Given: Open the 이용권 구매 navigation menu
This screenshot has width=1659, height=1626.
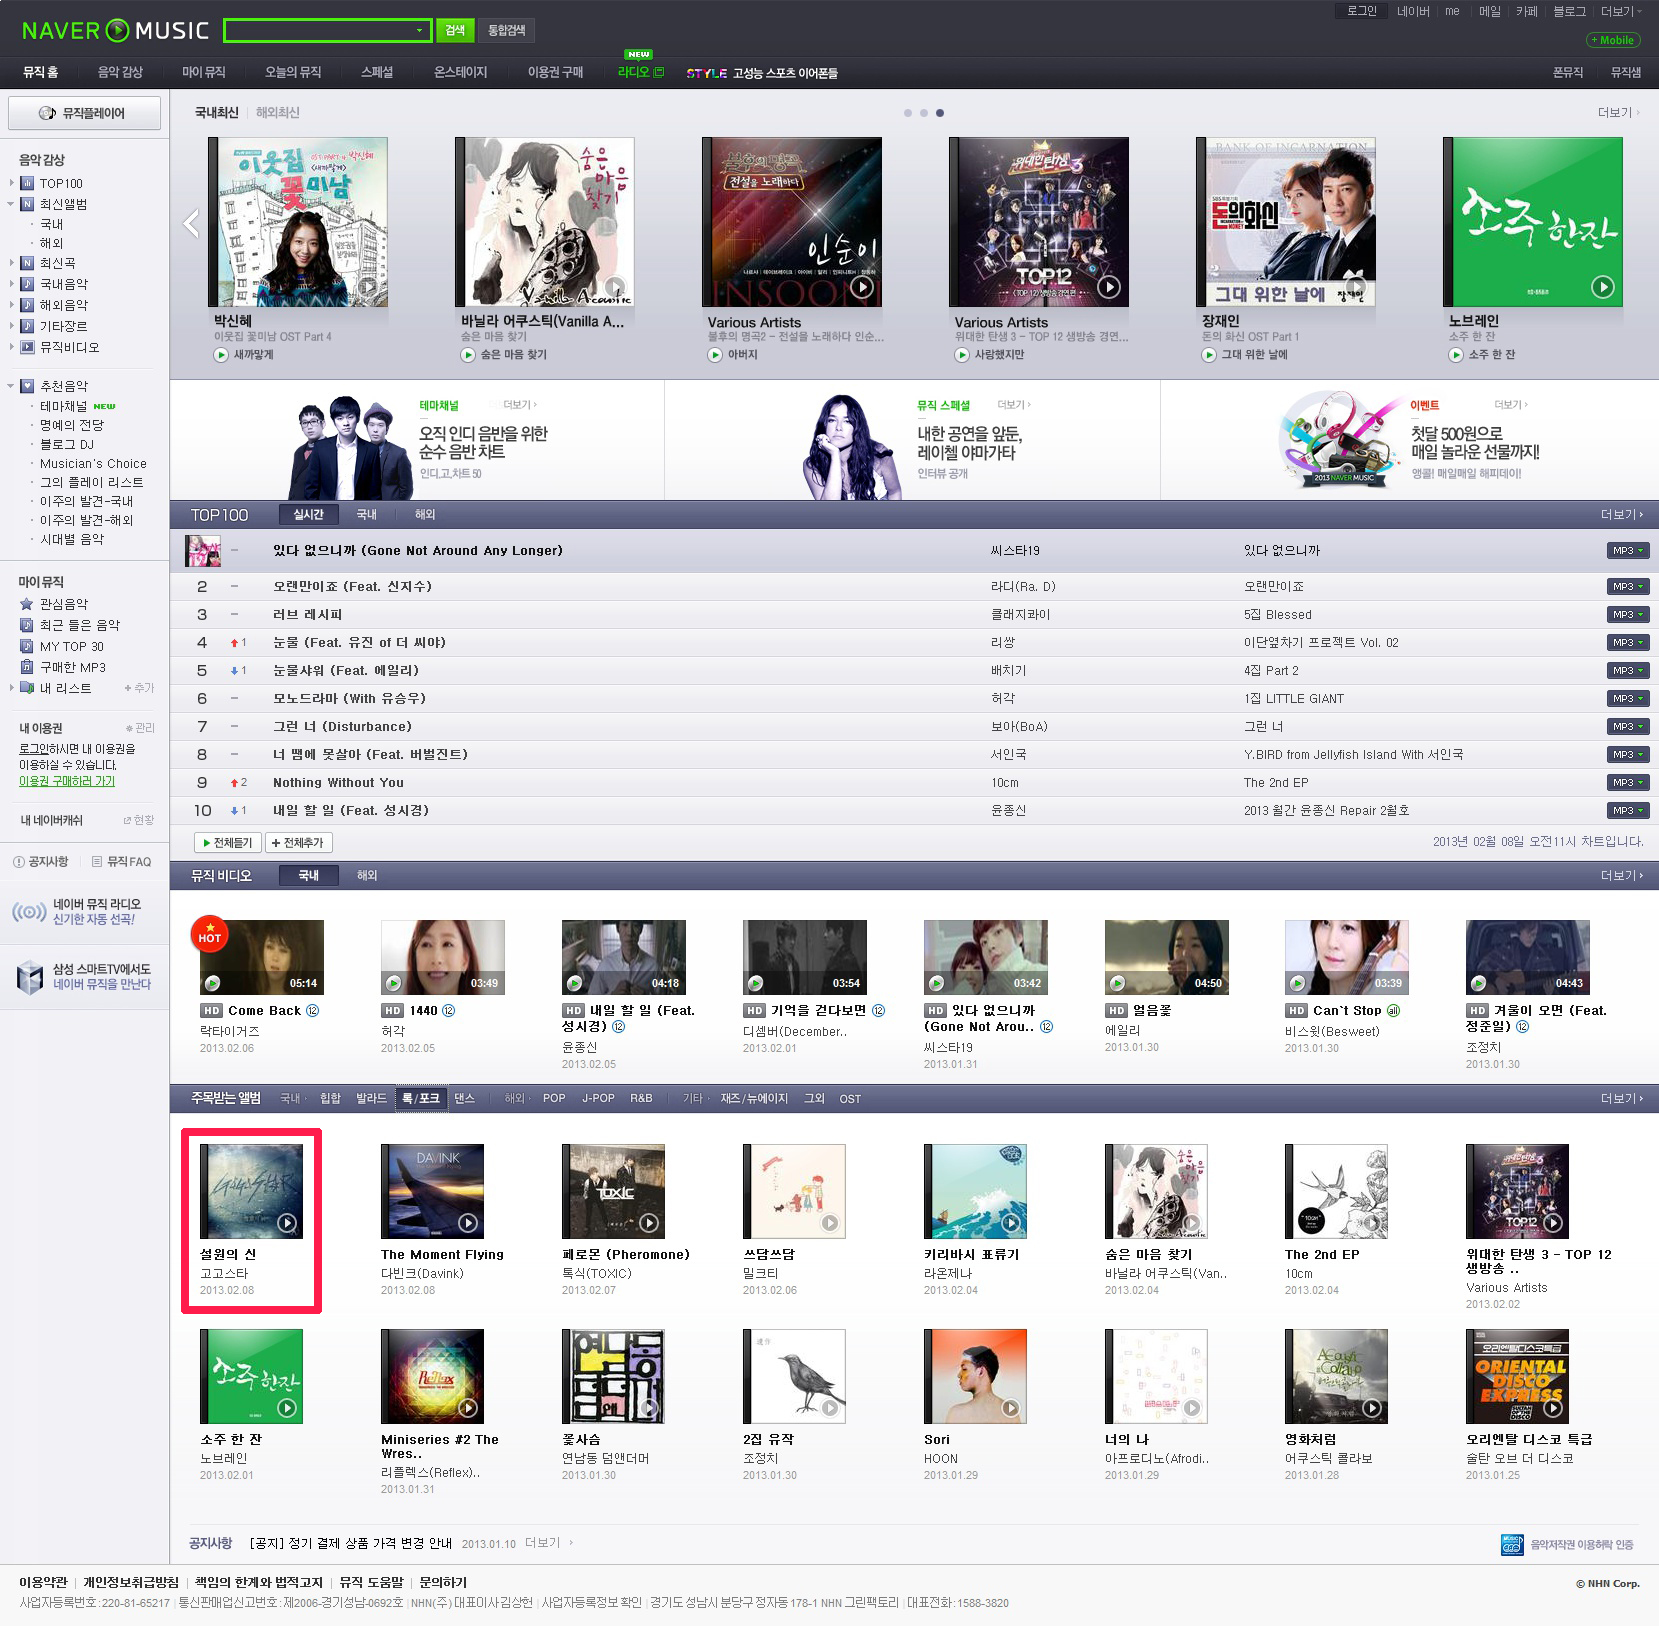Looking at the screenshot, I should pyautogui.click(x=555, y=72).
